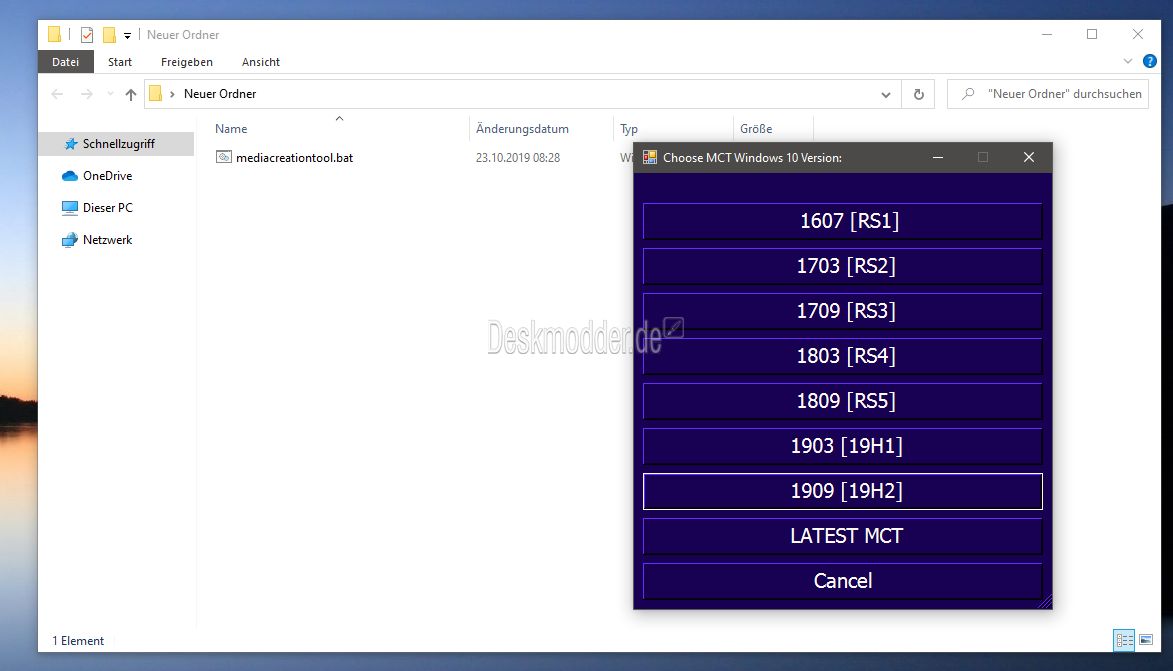Click Neuer Ordner in the address breadcrumb
1173x671 pixels.
220,94
